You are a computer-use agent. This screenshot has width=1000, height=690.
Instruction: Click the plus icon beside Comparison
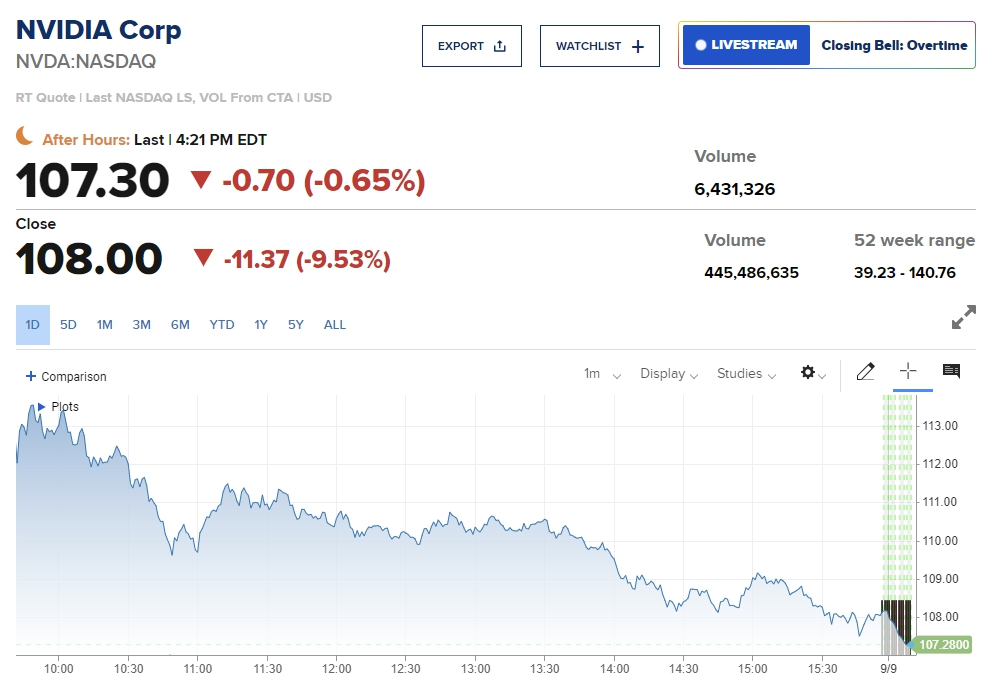31,377
